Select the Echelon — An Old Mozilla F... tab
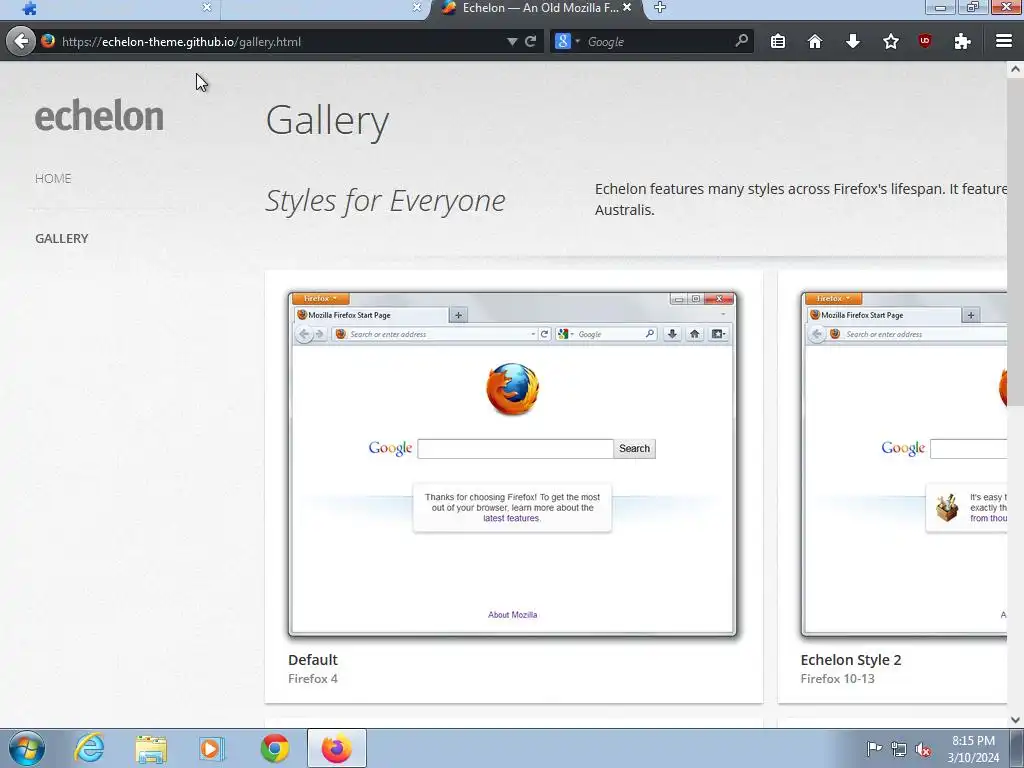 click(x=540, y=8)
